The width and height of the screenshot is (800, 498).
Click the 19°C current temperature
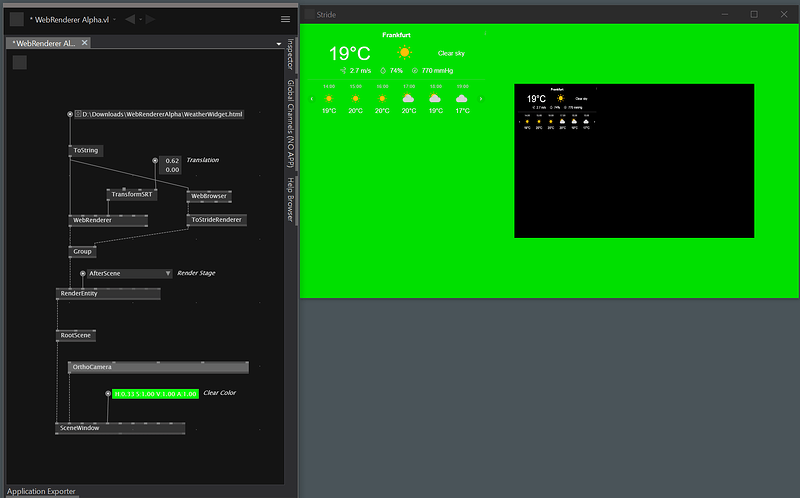[349, 54]
